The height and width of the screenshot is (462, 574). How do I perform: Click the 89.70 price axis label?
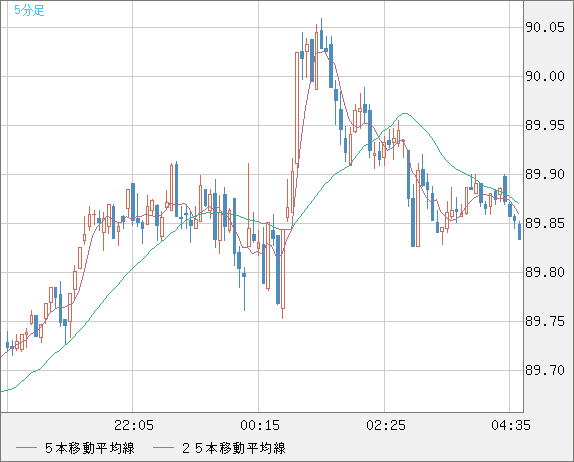click(x=545, y=370)
